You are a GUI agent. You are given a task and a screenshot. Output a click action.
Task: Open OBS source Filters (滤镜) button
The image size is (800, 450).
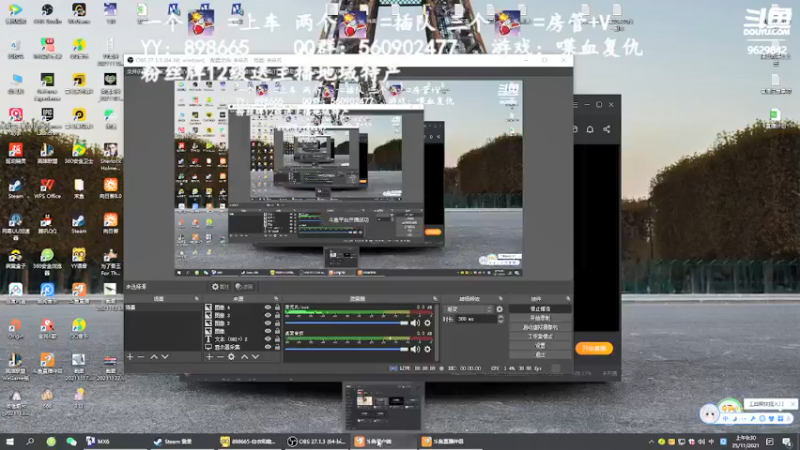(x=244, y=287)
